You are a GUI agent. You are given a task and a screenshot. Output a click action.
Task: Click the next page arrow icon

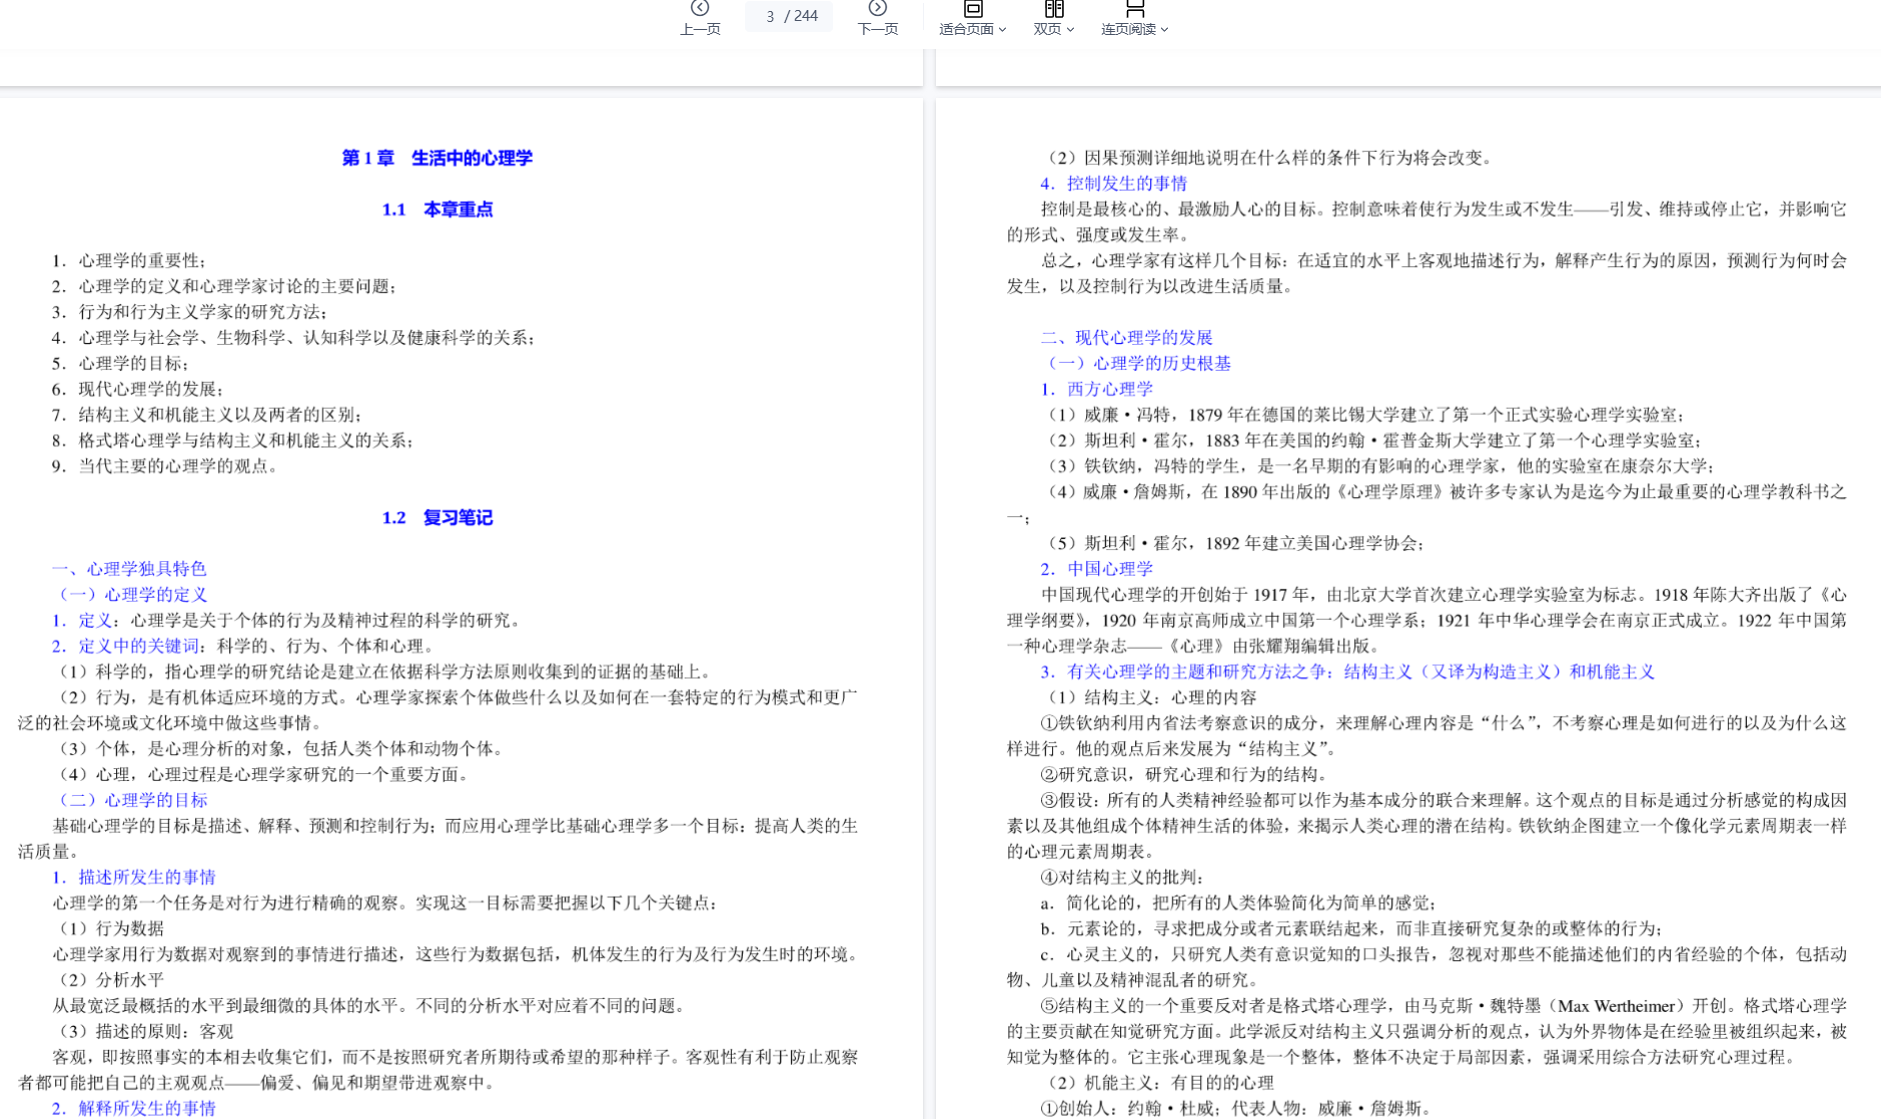coord(877,9)
